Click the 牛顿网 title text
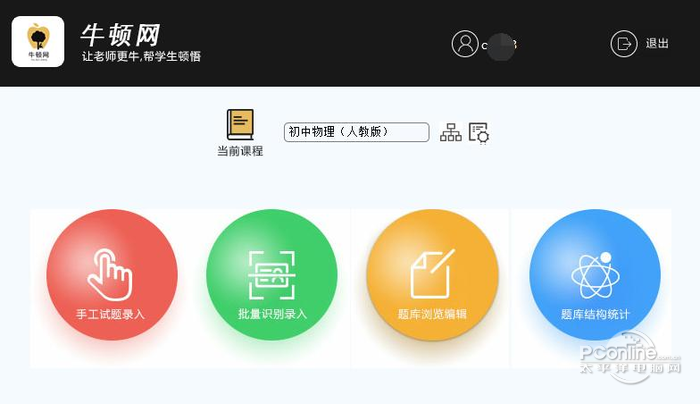The height and width of the screenshot is (404, 700). click(120, 35)
